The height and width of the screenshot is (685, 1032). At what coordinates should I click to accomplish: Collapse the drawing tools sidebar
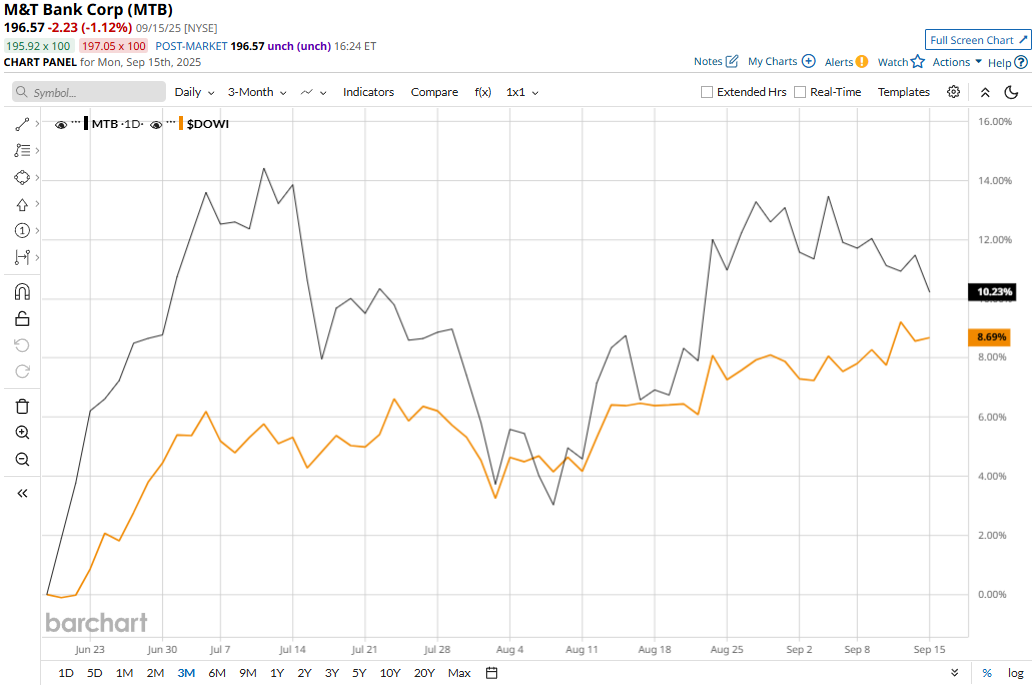pyautogui.click(x=22, y=494)
